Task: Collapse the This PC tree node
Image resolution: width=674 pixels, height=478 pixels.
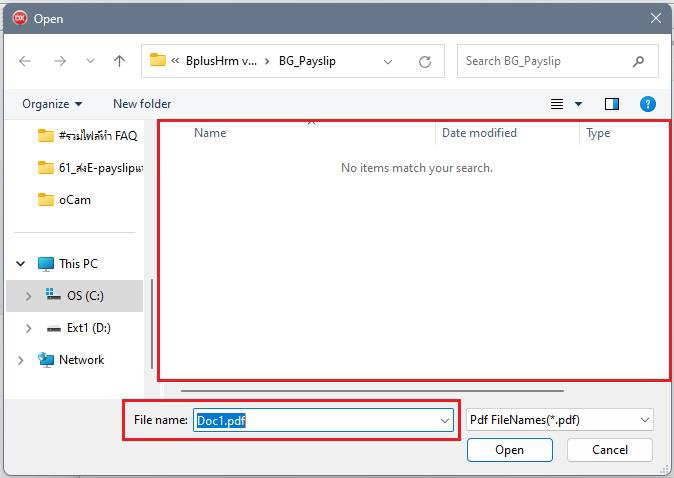Action: 21,264
